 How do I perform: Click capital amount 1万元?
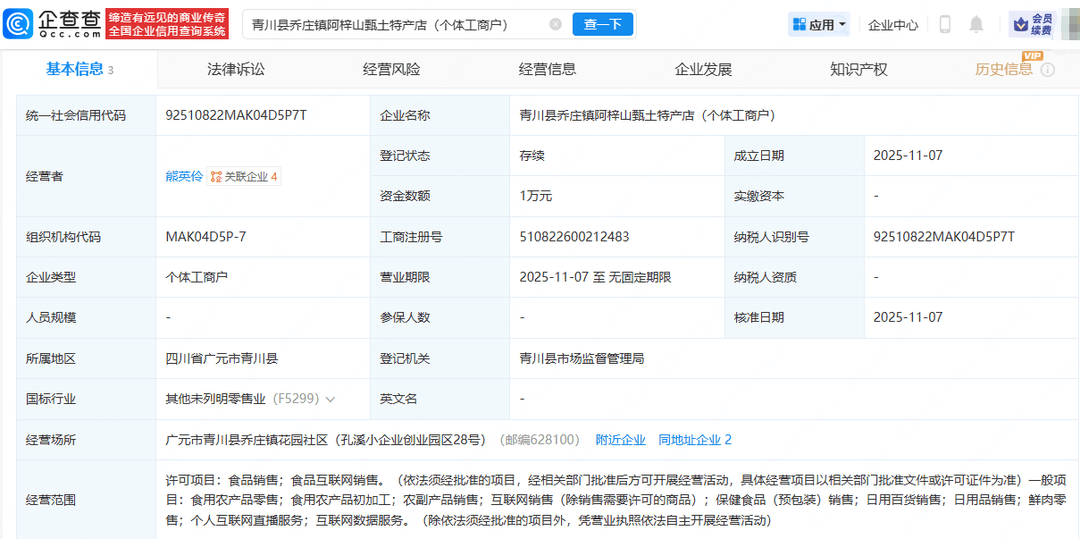pos(536,196)
